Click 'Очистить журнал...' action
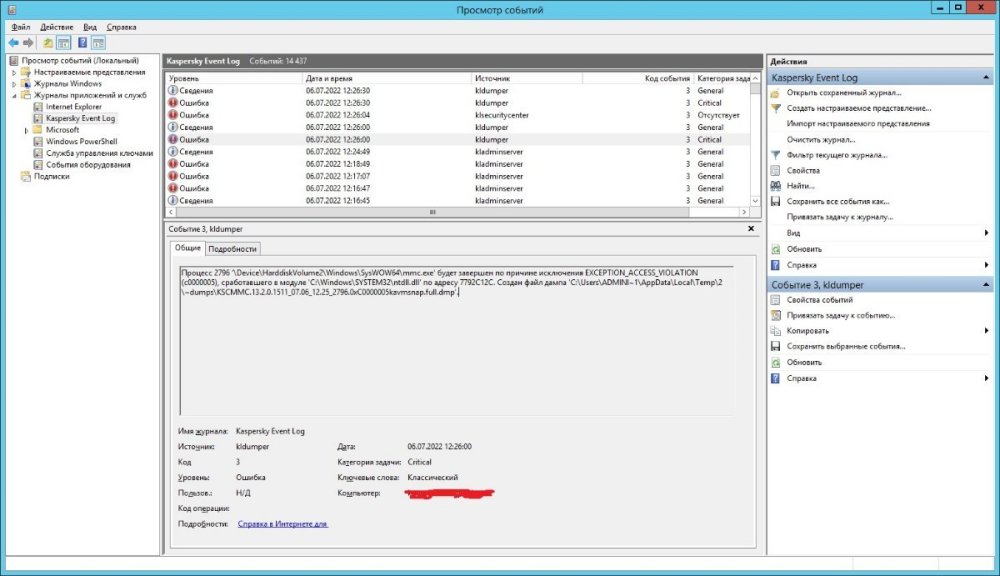This screenshot has height=576, width=1000. [x=823, y=139]
